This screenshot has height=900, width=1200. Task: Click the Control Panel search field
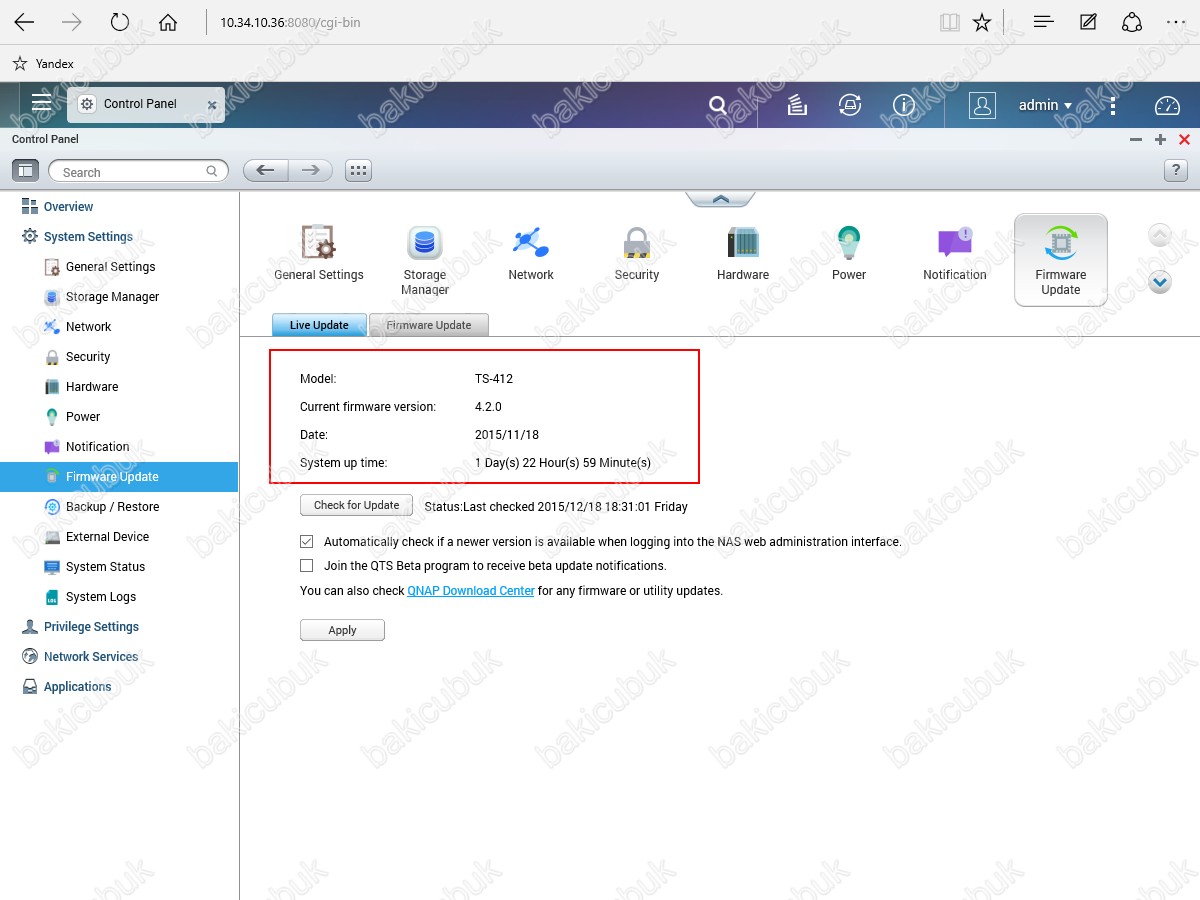pyautogui.click(x=139, y=172)
